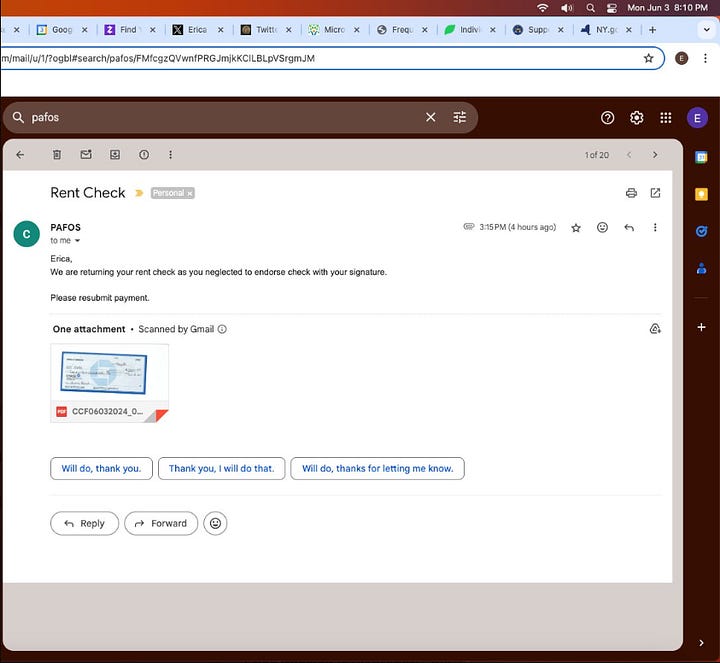720x663 pixels.
Task: Choose smart reply 'Will do, thank you.'
Action: tap(101, 468)
